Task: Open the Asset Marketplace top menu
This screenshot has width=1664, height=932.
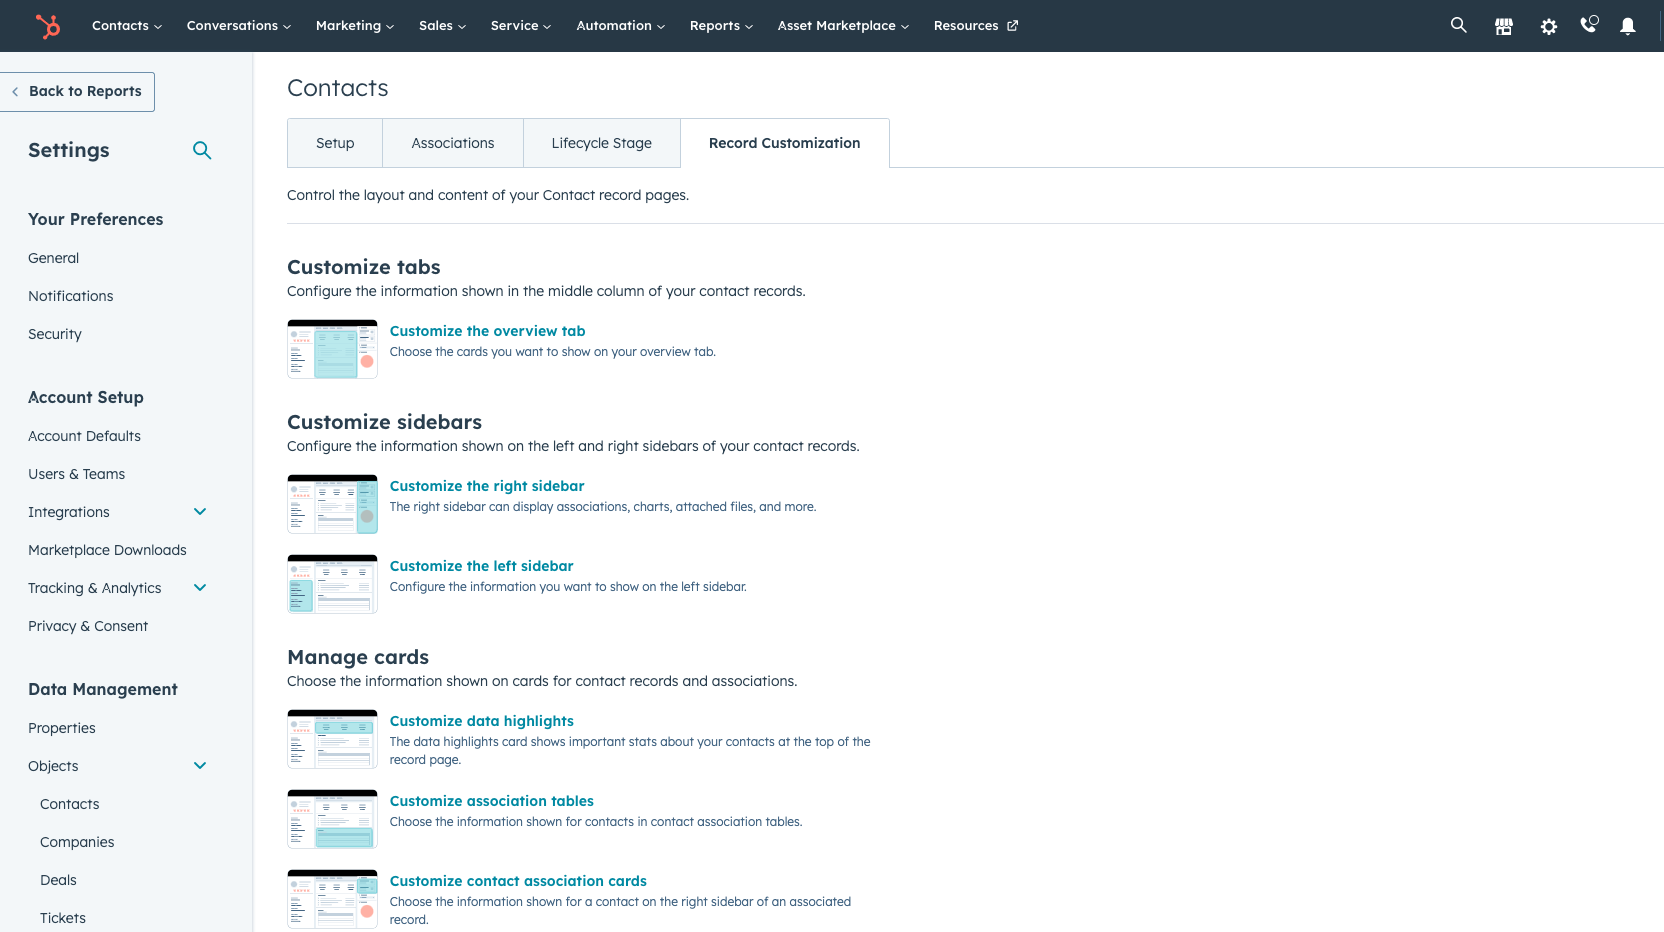Action: pos(844,26)
